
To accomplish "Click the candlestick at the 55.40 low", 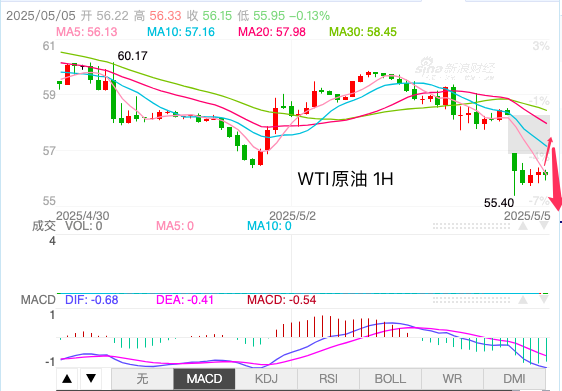I will pos(514,174).
